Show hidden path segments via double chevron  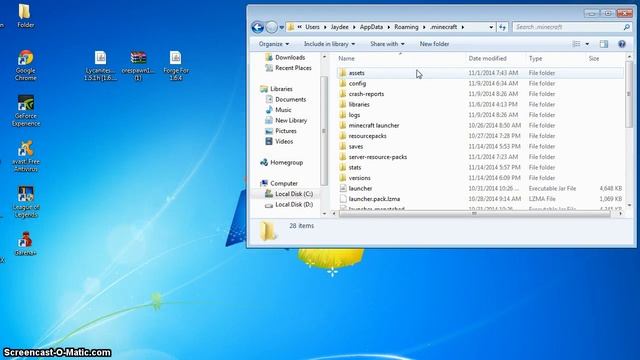point(300,27)
